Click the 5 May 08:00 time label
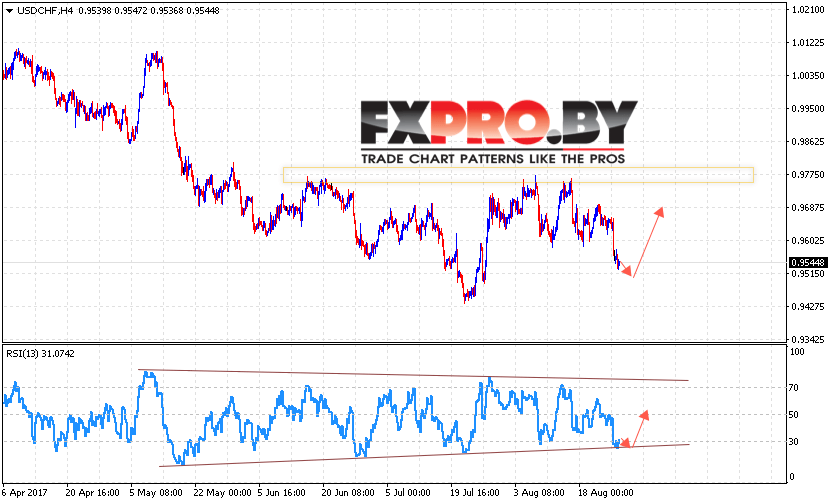Viewport: 829px width, 504px height. [156, 493]
